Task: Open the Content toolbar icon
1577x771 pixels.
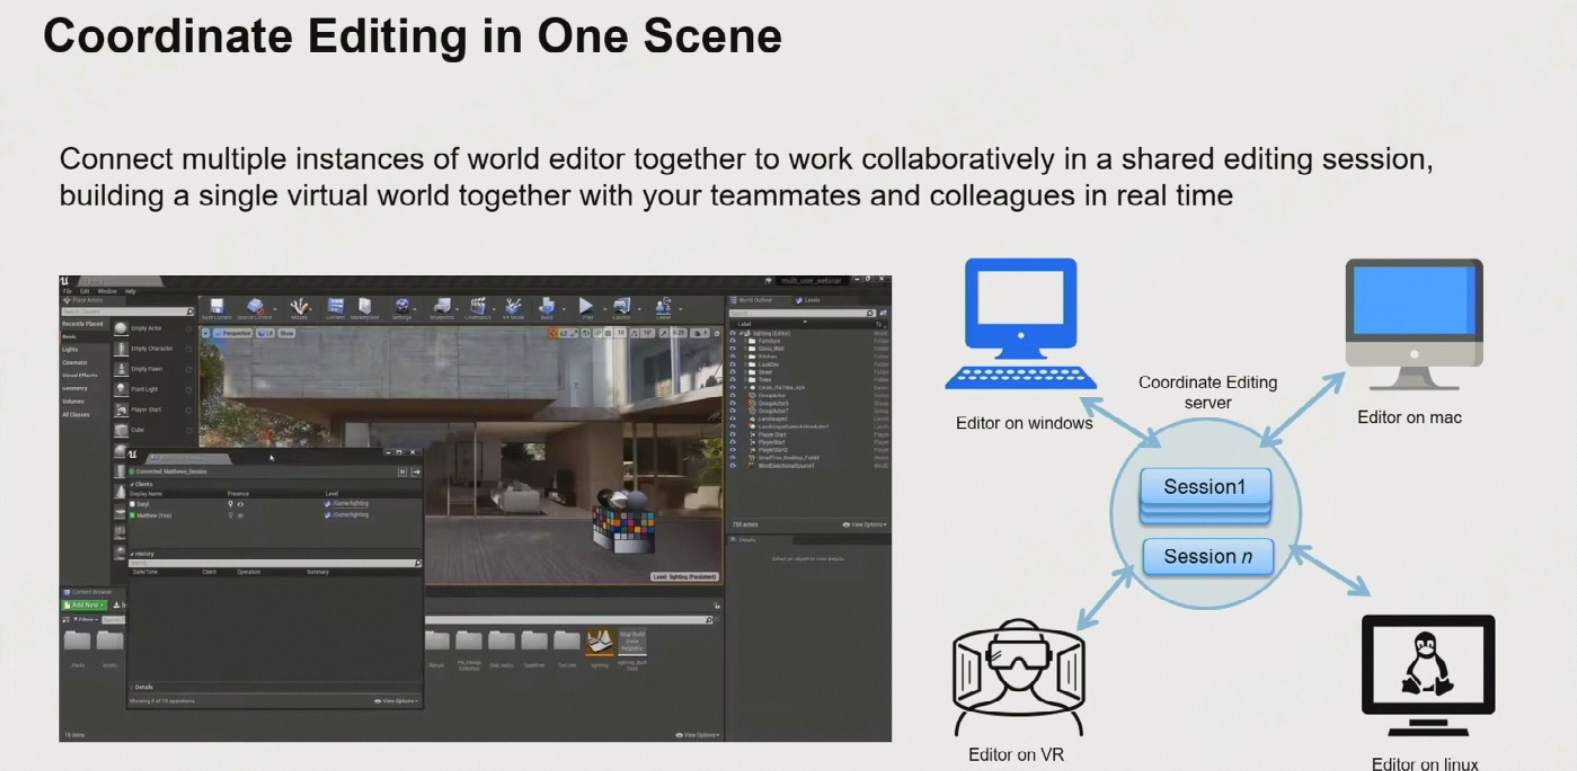Action: [x=336, y=306]
